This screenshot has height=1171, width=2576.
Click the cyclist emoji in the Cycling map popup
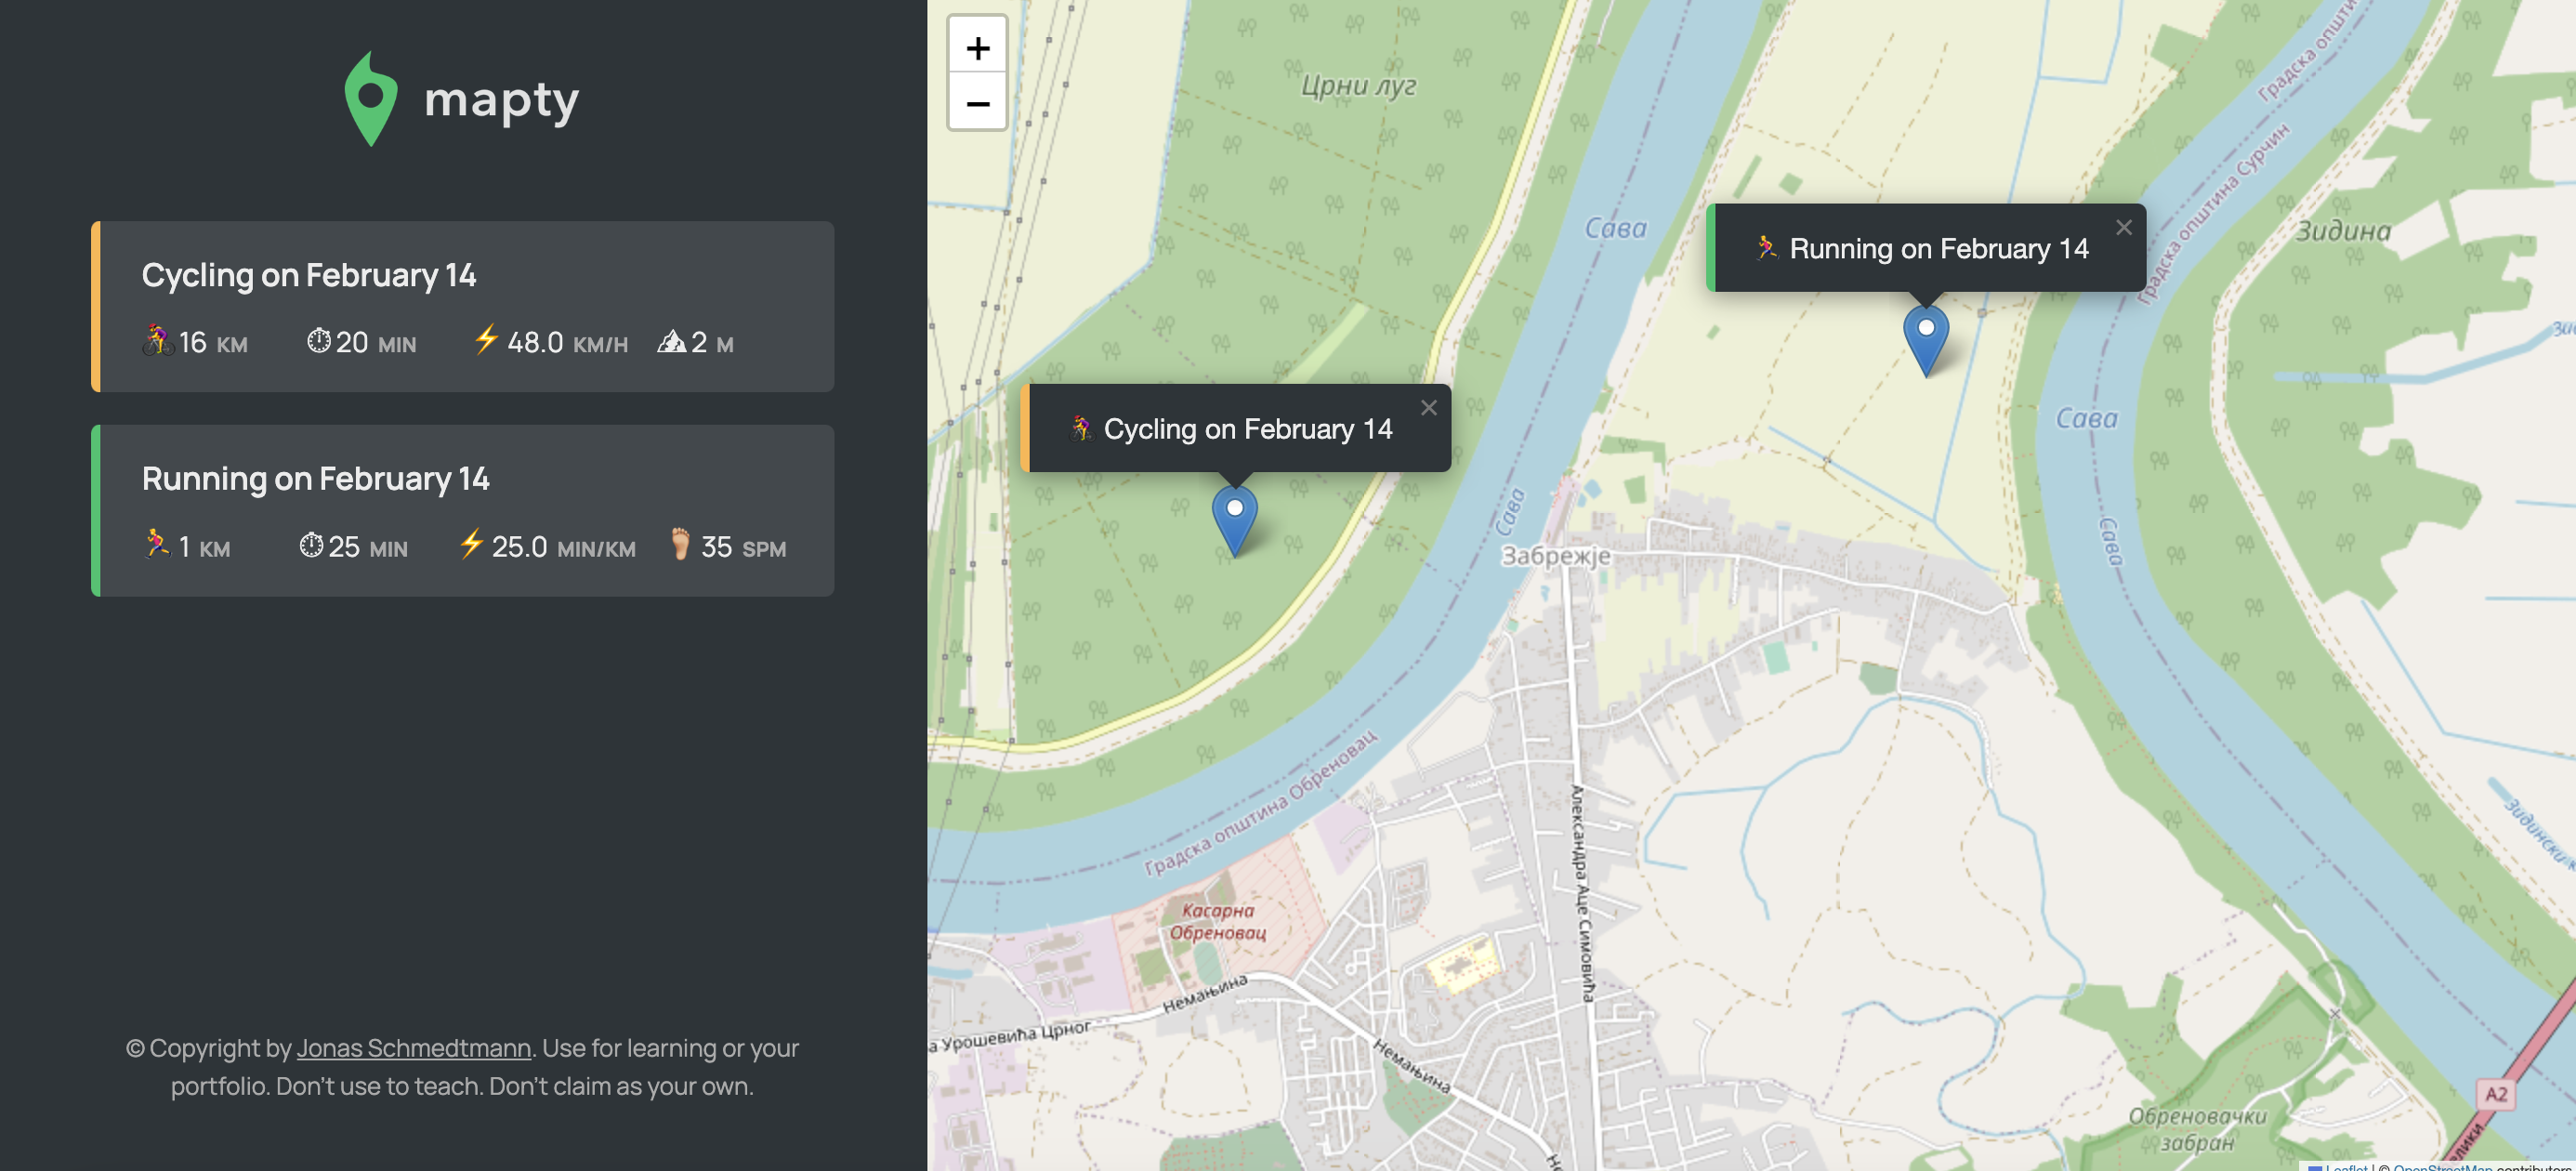click(x=1081, y=428)
